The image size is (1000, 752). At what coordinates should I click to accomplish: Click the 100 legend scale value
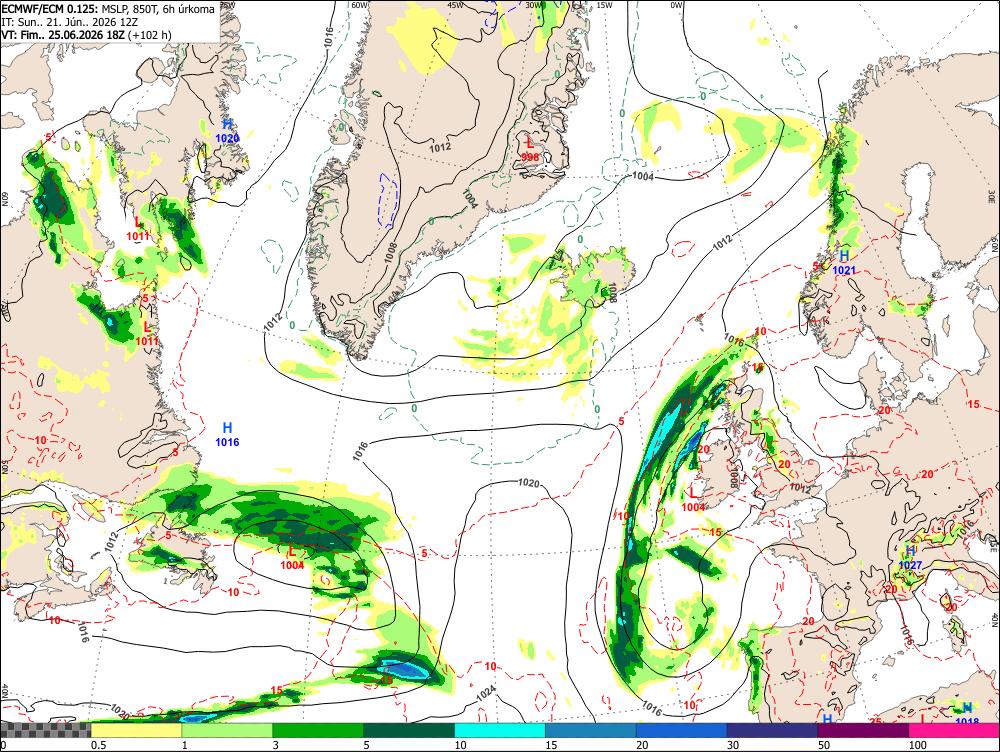[917, 745]
